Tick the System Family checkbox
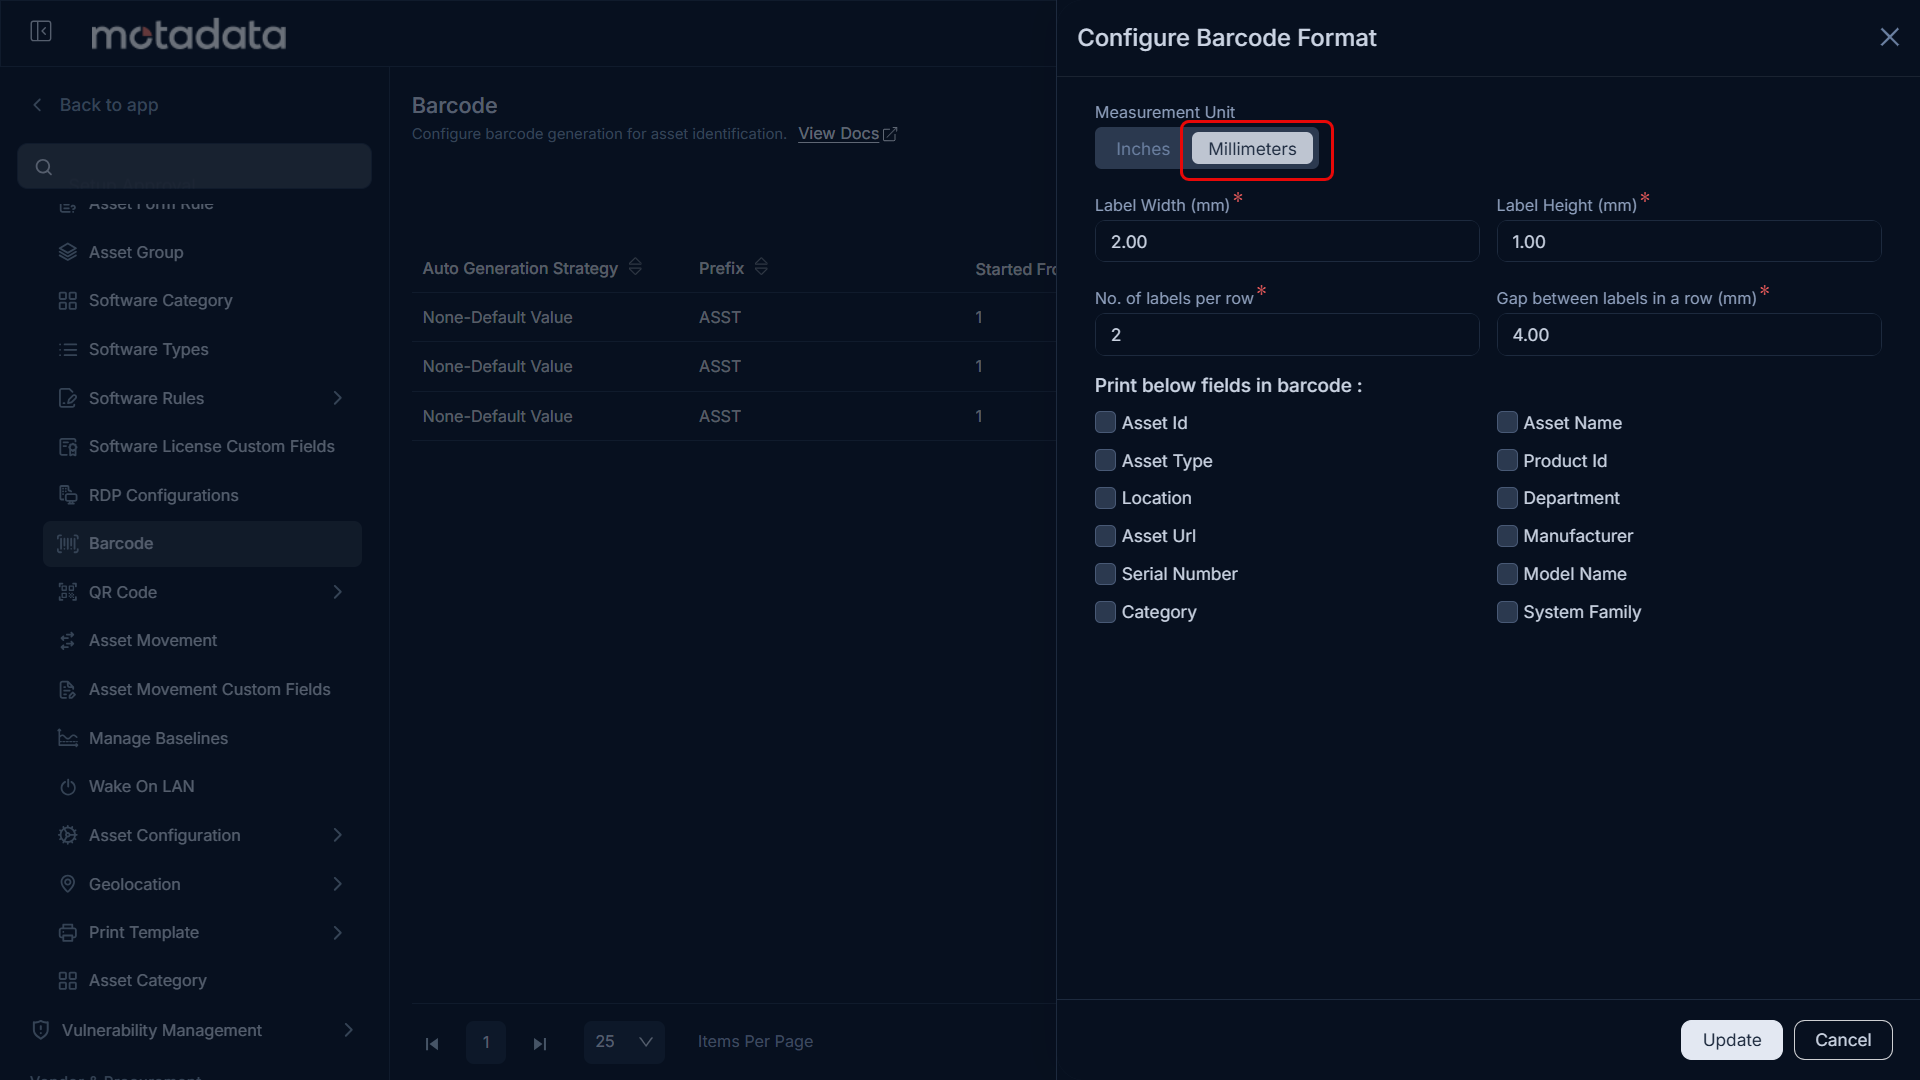Screen dimensions: 1920x1080 tap(1507, 612)
